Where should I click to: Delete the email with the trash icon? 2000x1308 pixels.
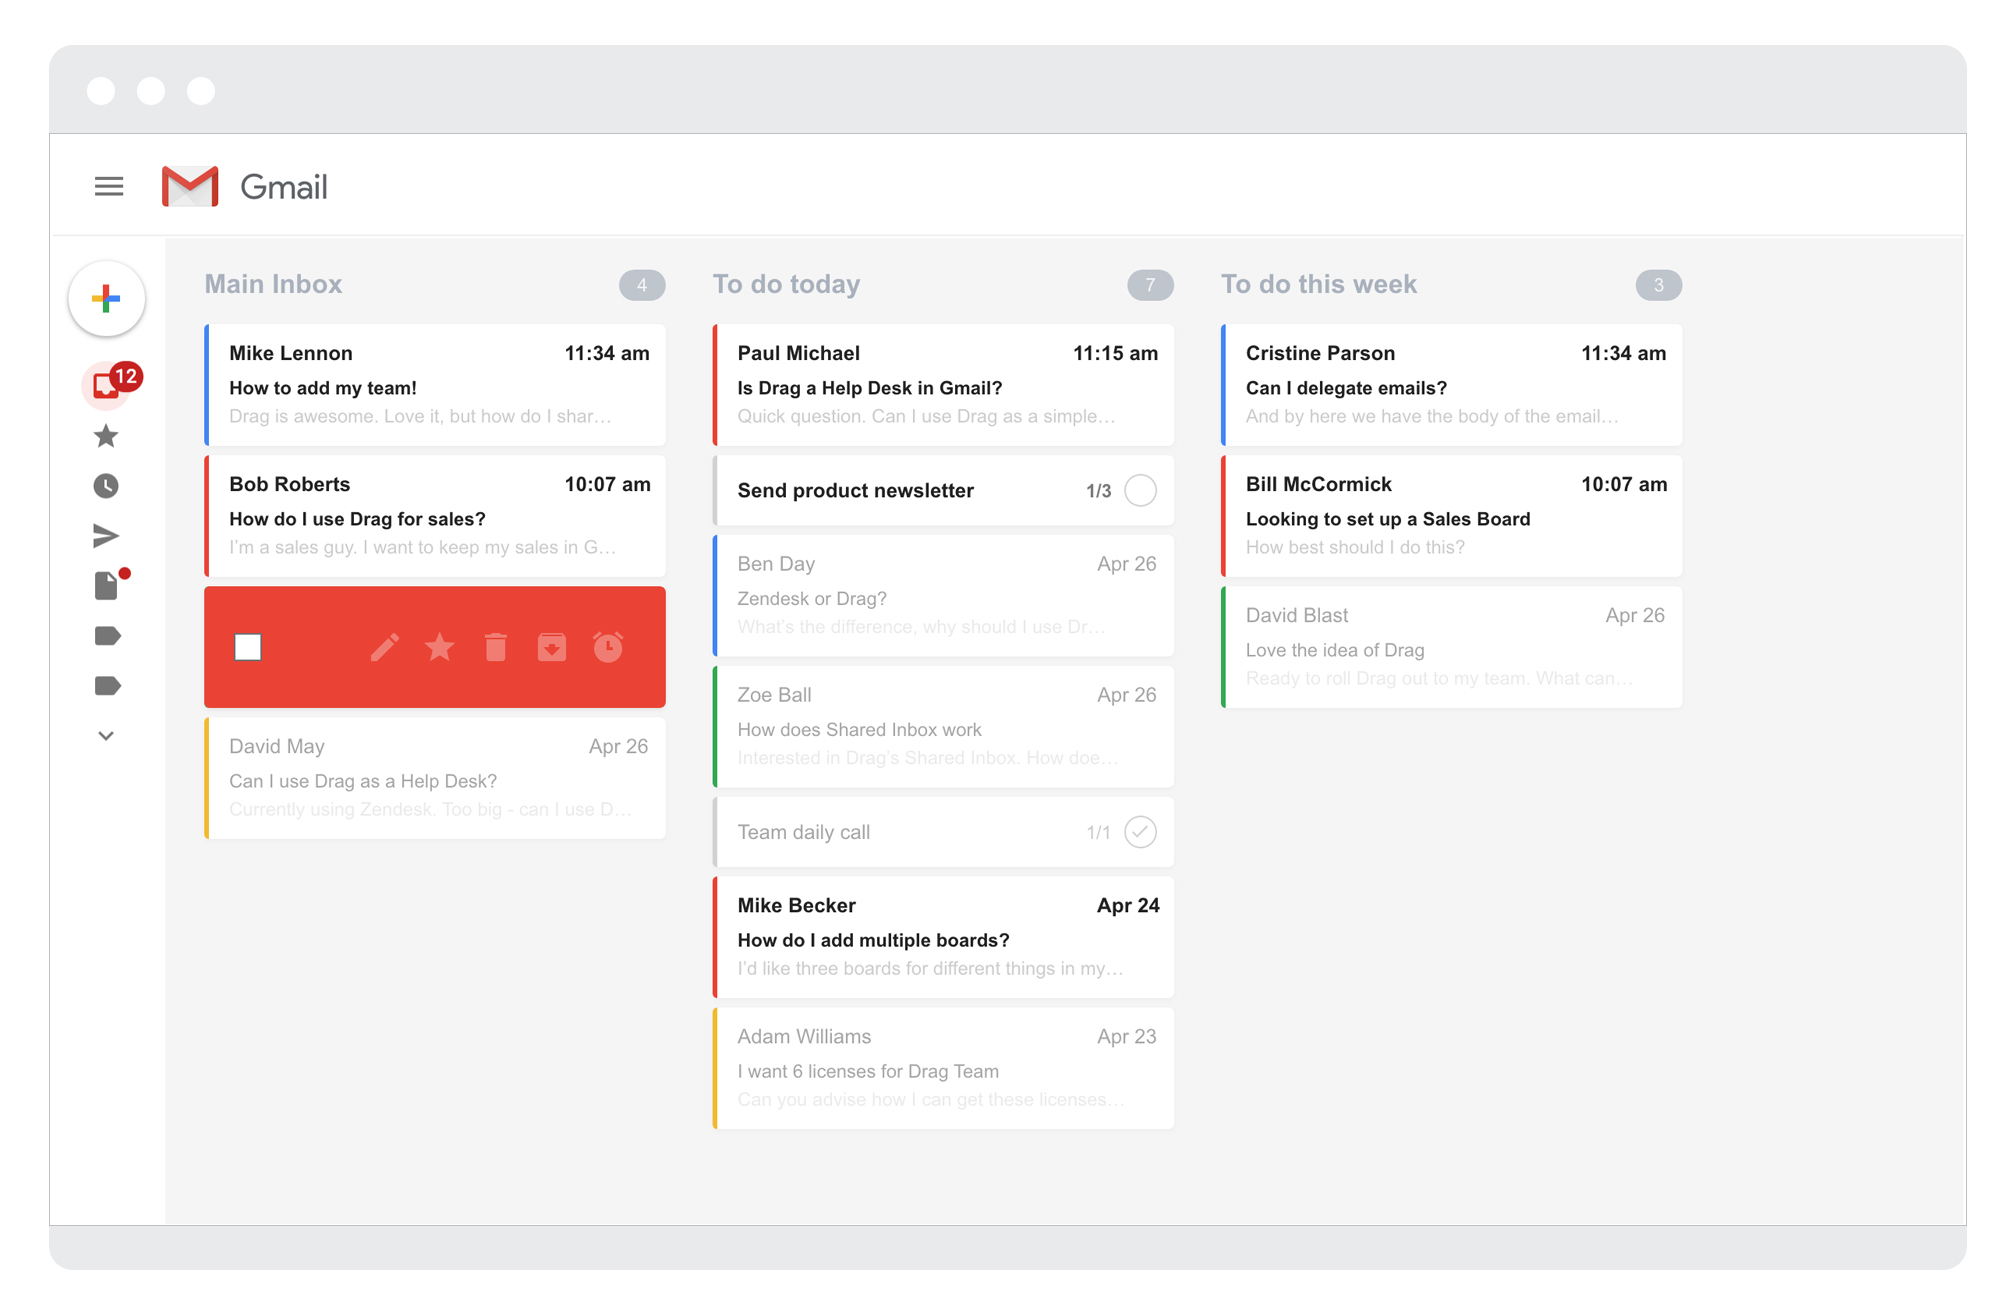496,648
